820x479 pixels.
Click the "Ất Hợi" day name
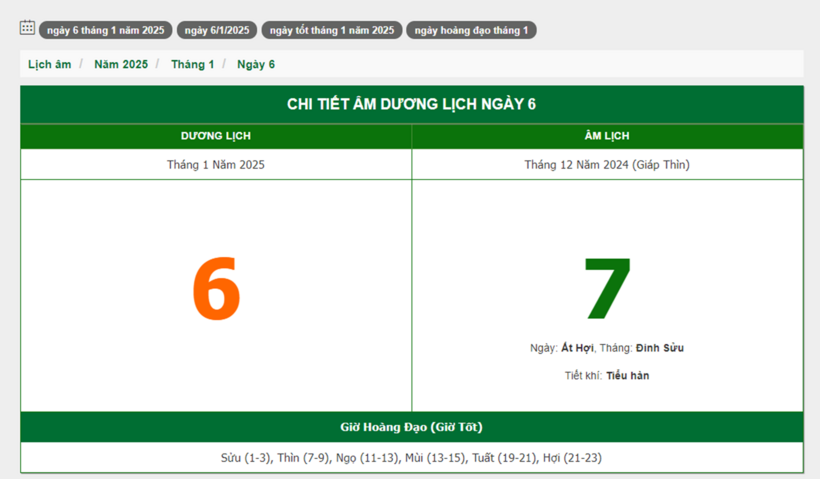point(577,348)
